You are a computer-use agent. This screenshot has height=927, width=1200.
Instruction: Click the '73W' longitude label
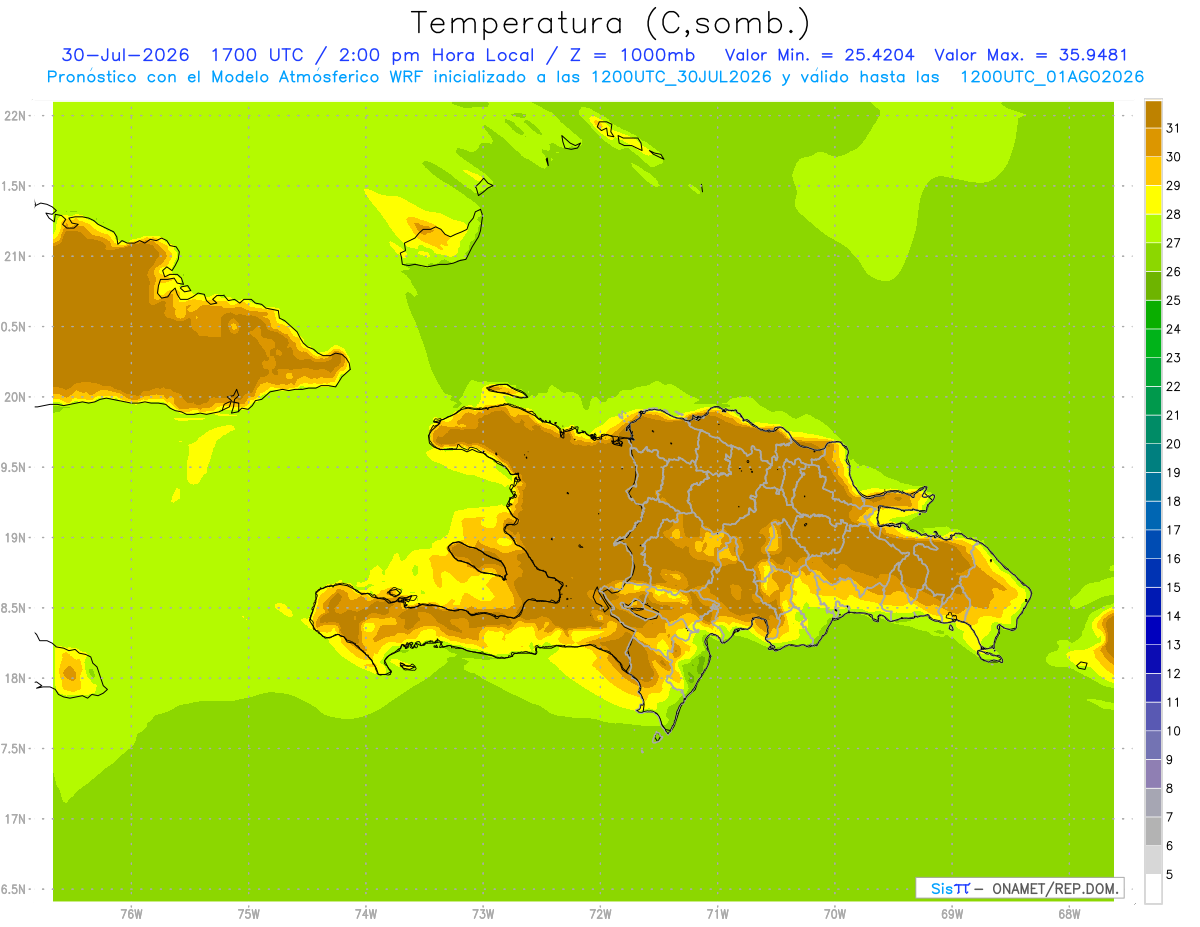[x=483, y=914]
